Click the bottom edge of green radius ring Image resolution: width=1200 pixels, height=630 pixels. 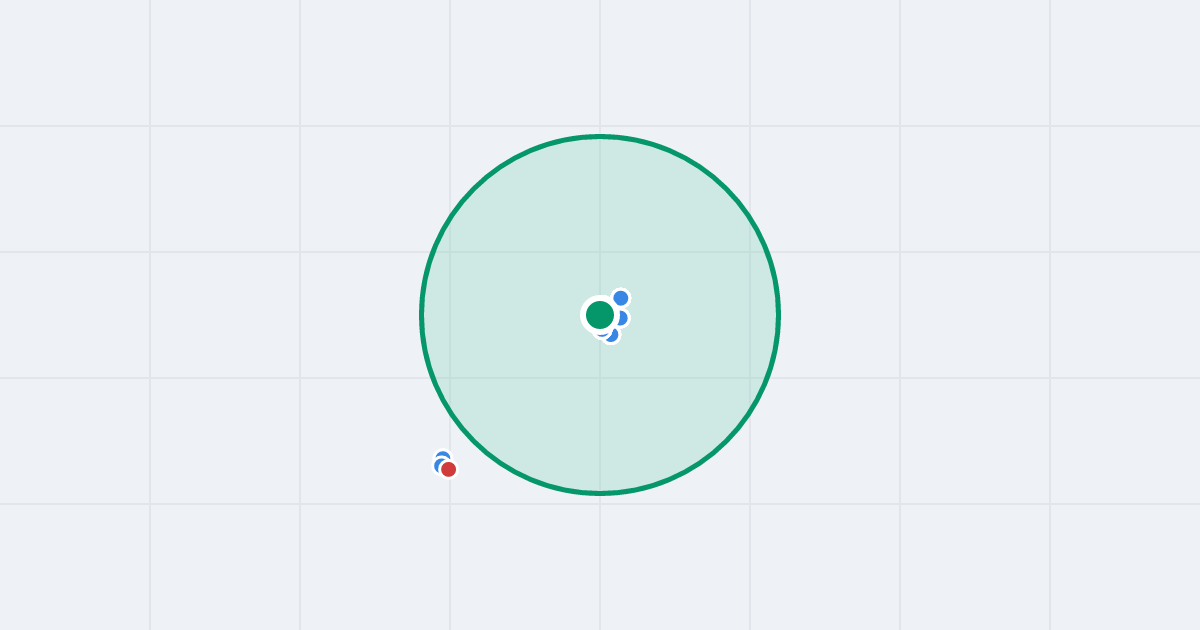600,493
